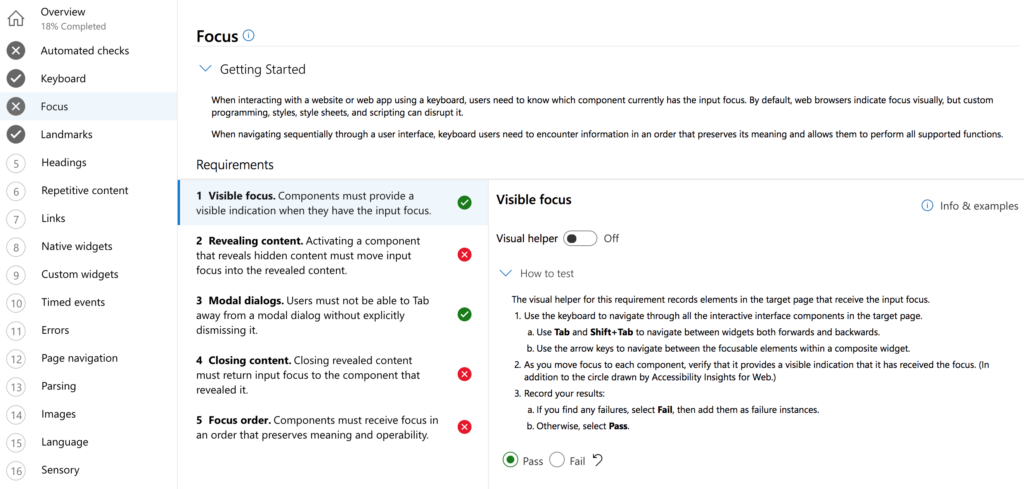1024x489 pixels.
Task: Click the step 7 circle for Links
Action: pyautogui.click(x=16, y=219)
